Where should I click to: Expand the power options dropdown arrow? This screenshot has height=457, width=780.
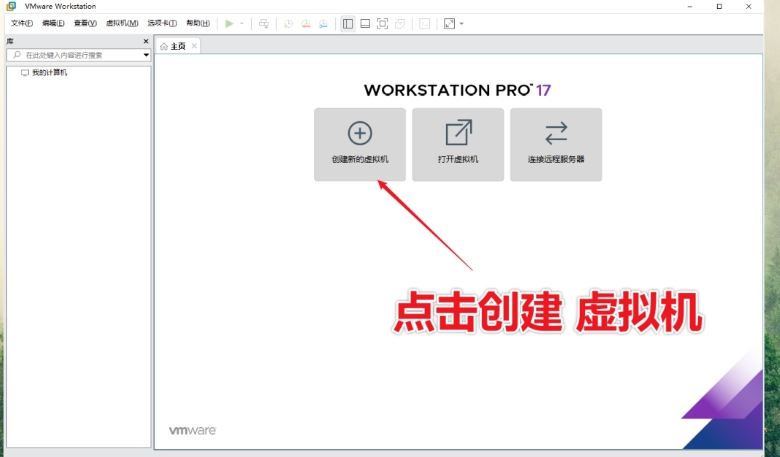tap(242, 23)
